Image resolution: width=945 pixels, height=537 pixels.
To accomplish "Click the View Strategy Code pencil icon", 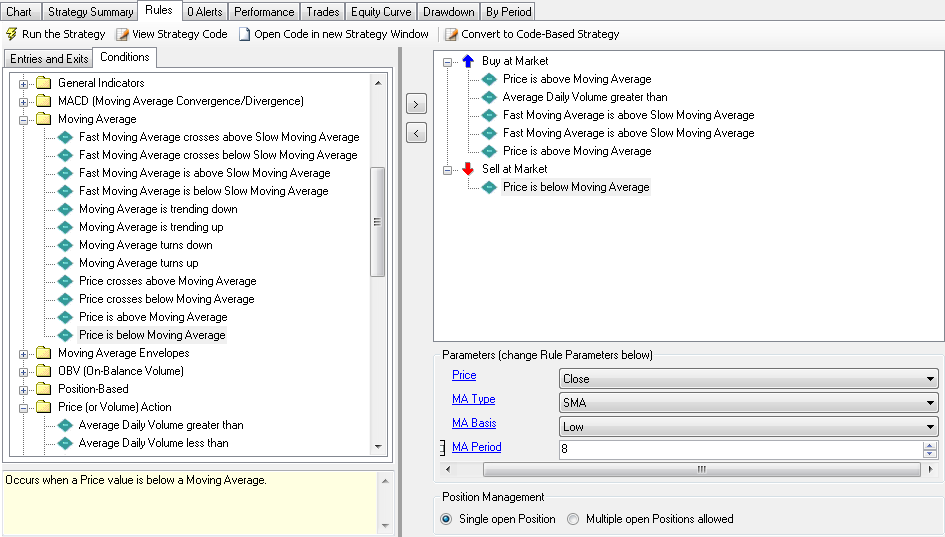I will [x=122, y=34].
